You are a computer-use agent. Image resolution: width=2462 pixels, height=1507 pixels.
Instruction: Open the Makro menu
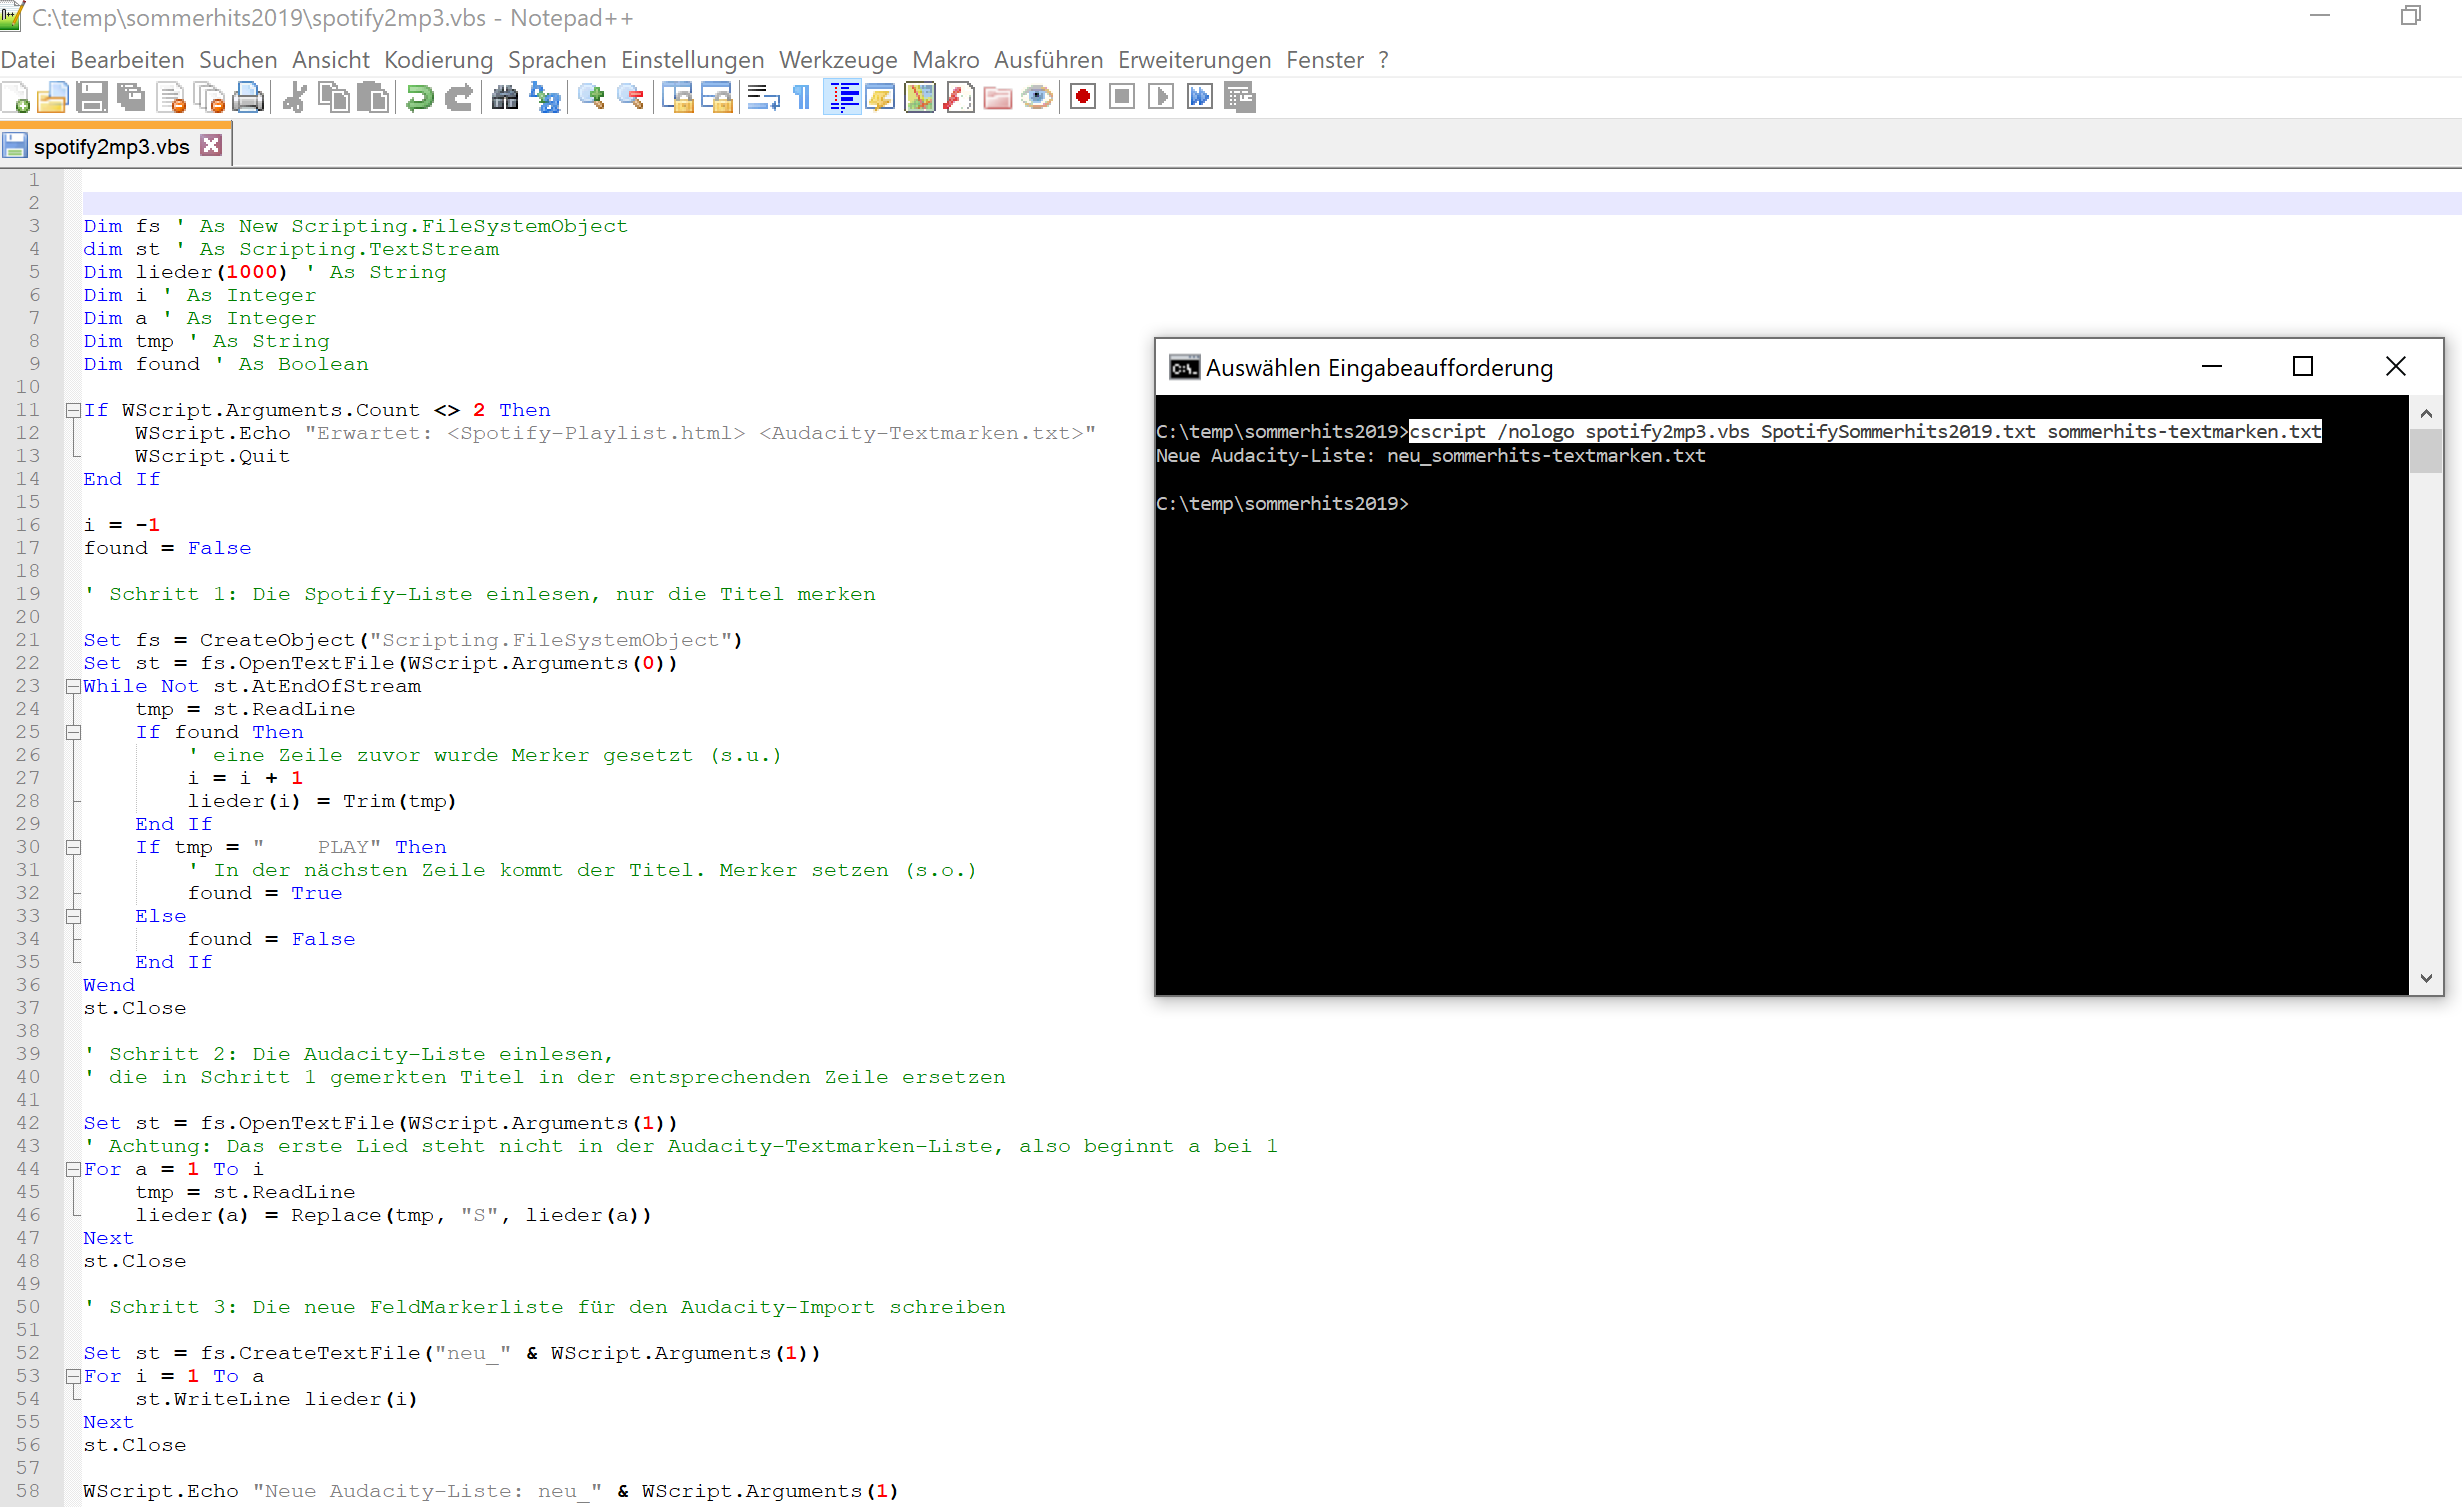(x=945, y=60)
